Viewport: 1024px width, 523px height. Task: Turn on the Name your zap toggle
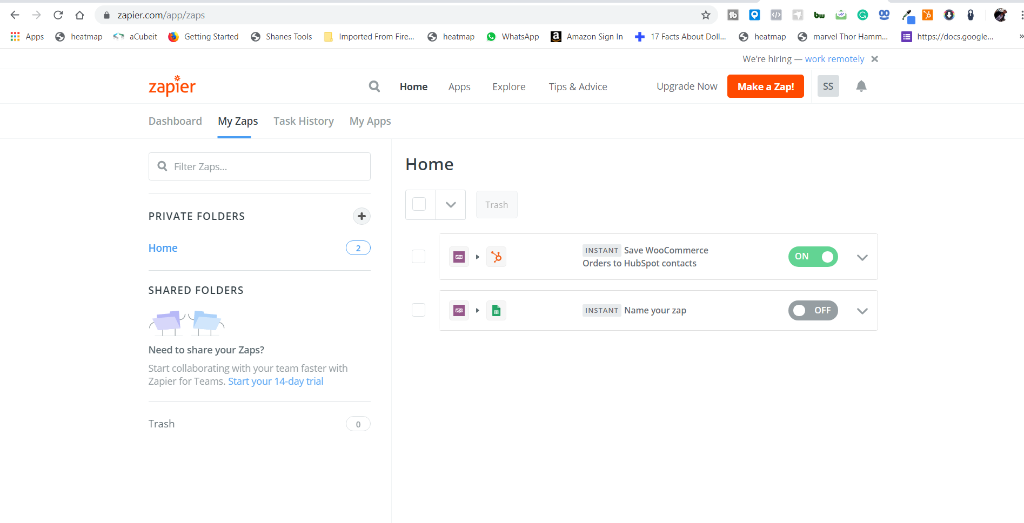pyautogui.click(x=813, y=310)
